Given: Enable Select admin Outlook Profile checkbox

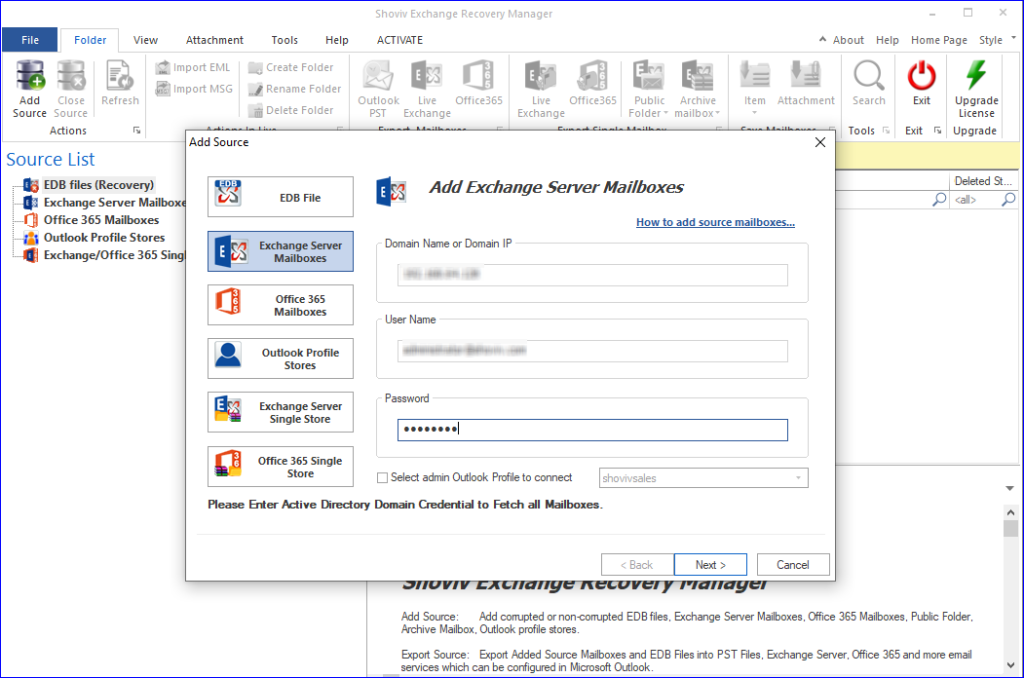Looking at the screenshot, I should (x=383, y=478).
